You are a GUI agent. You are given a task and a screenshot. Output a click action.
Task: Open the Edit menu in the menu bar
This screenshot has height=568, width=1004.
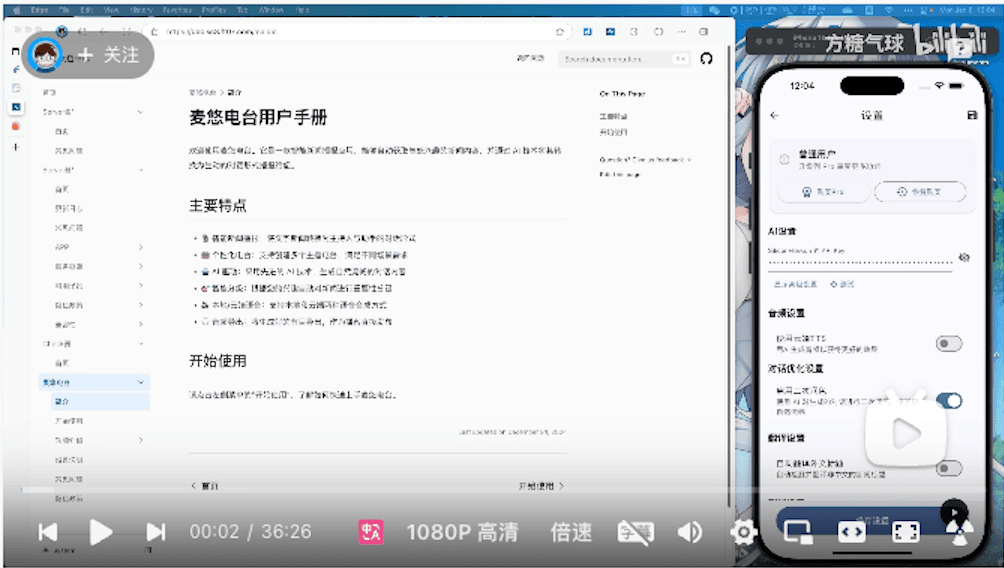point(86,10)
